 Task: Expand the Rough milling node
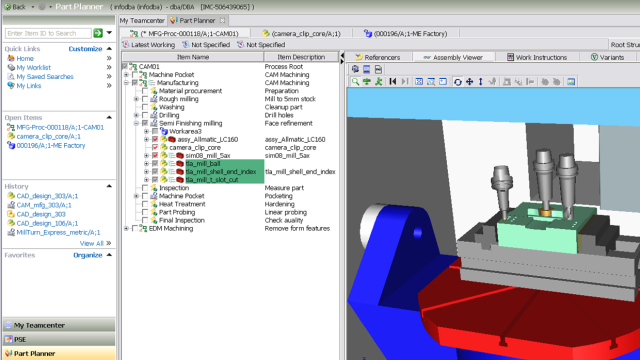click(x=137, y=99)
